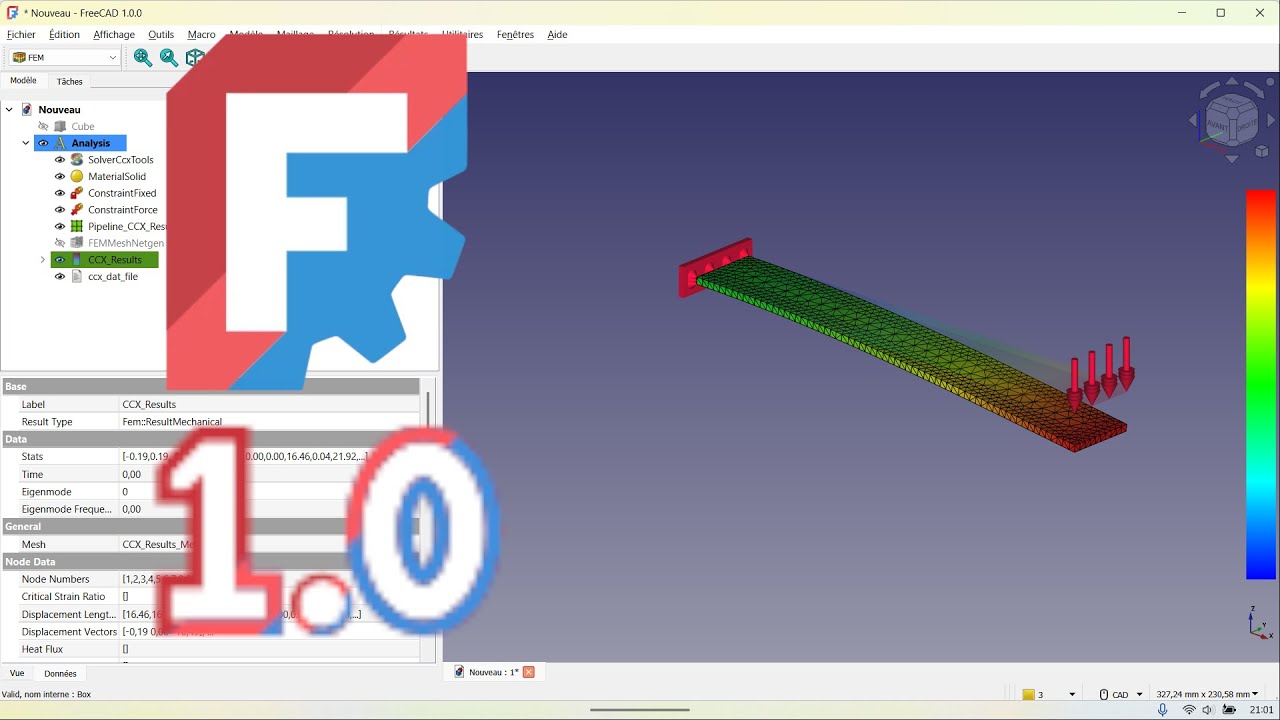Image resolution: width=1280 pixels, height=720 pixels.
Task: Click the Nouveau document icon in tree
Action: pos(27,110)
